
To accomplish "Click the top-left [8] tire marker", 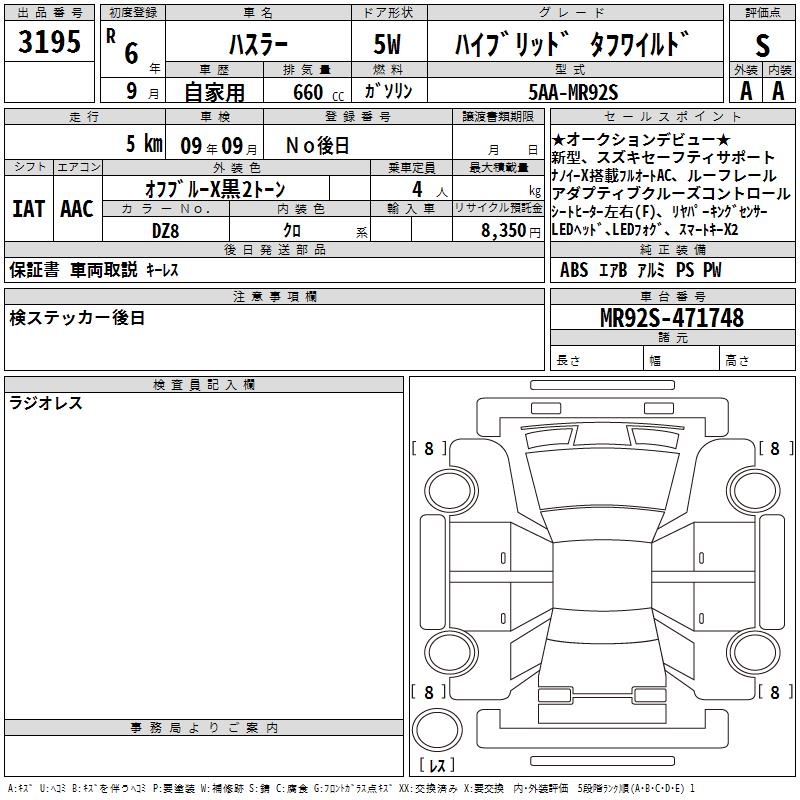I will (428, 449).
